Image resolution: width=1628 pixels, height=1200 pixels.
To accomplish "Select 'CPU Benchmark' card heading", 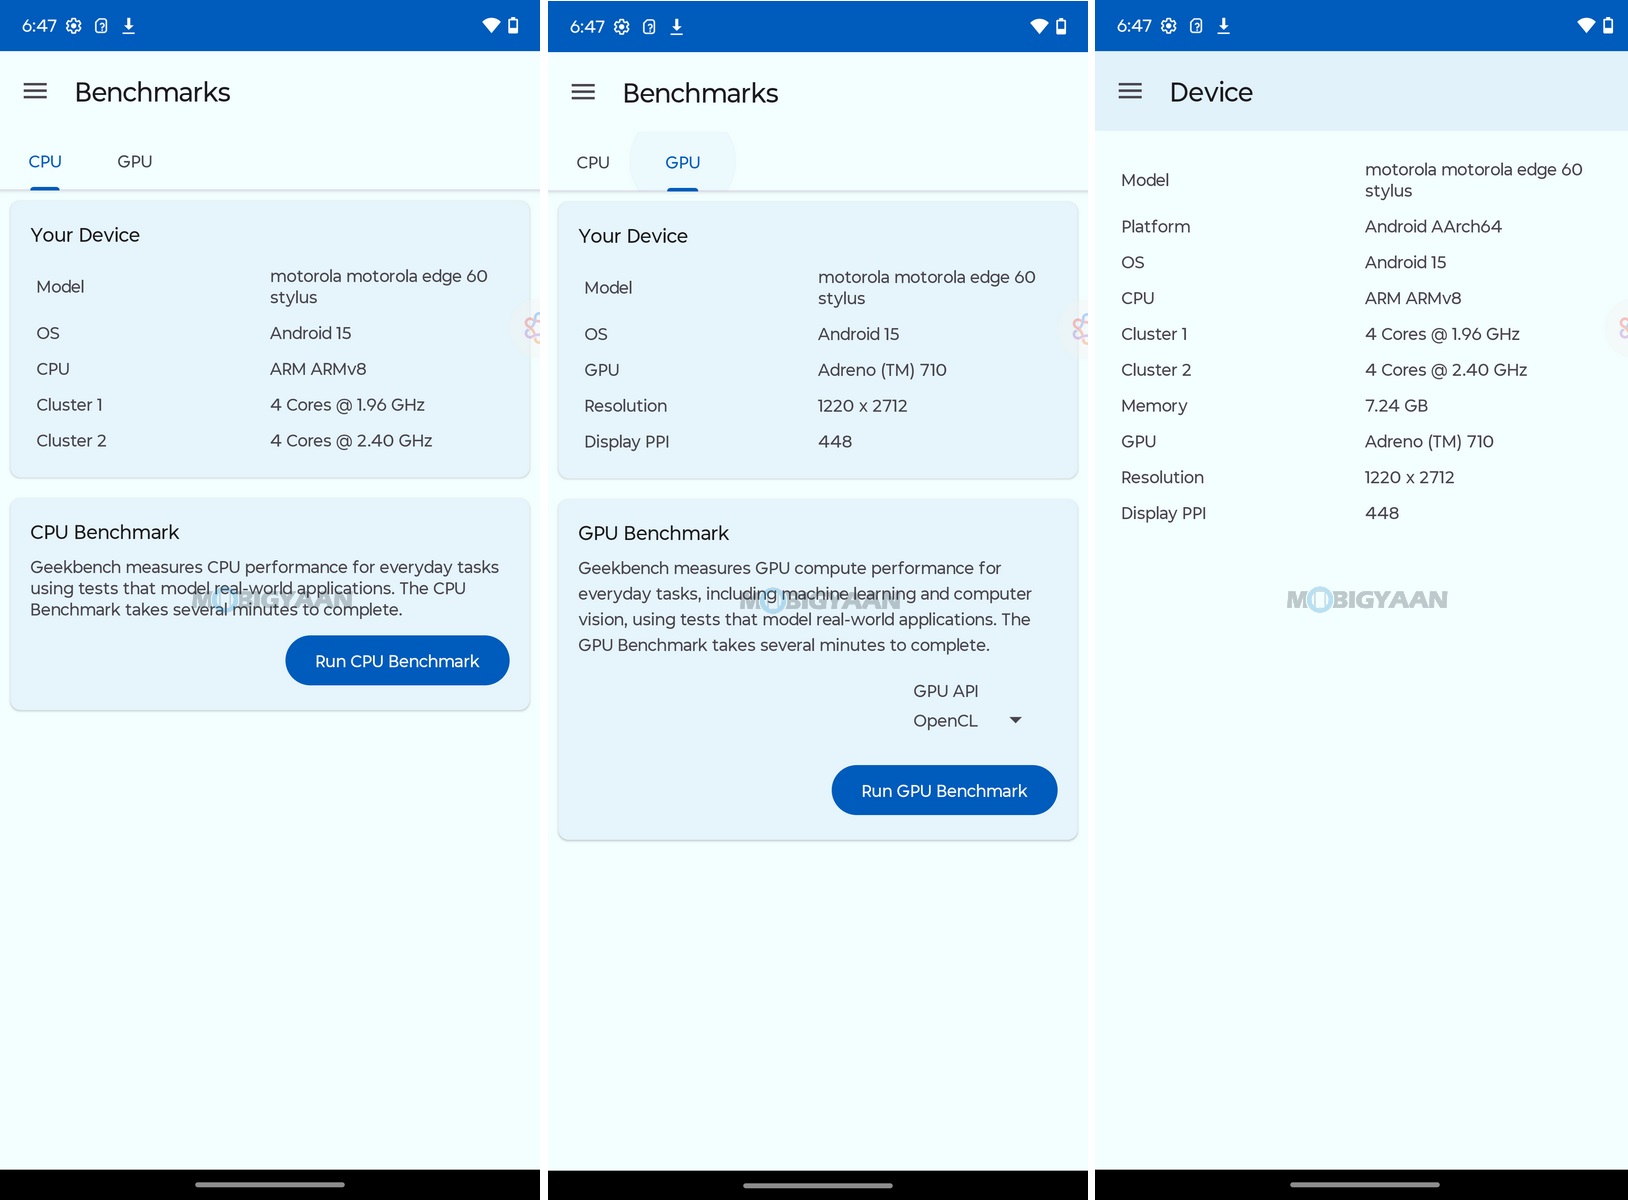I will (x=105, y=532).
